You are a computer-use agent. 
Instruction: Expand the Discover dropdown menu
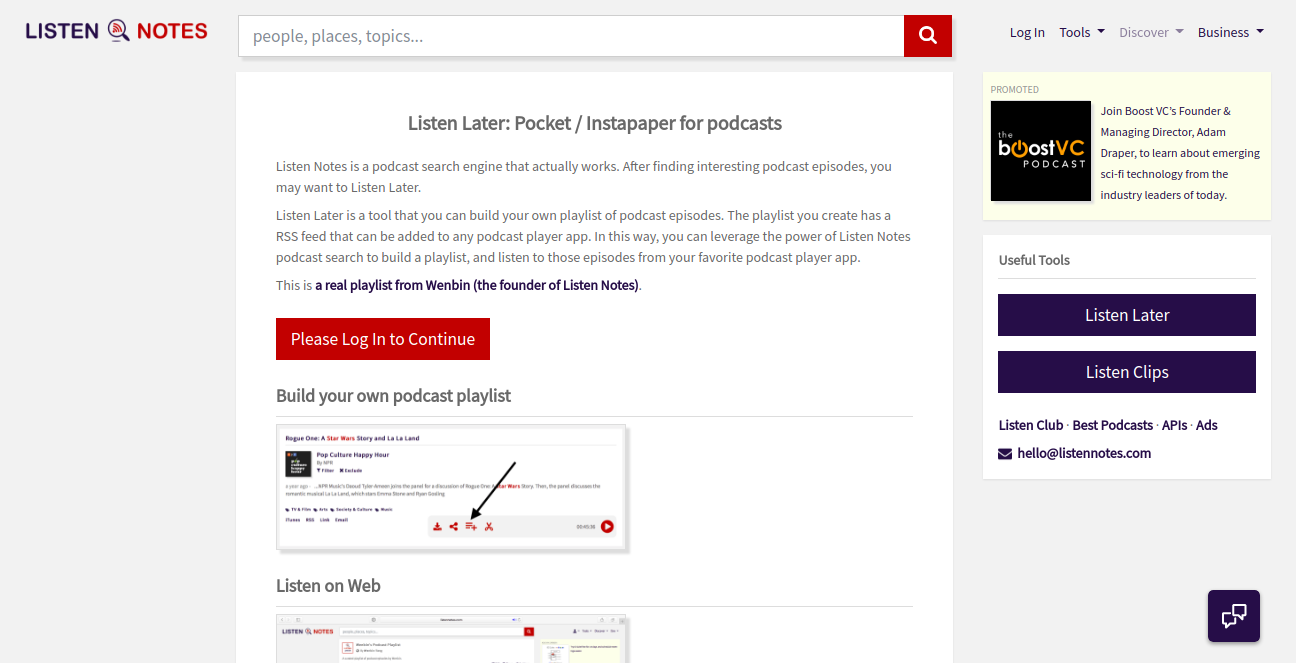pos(1151,32)
